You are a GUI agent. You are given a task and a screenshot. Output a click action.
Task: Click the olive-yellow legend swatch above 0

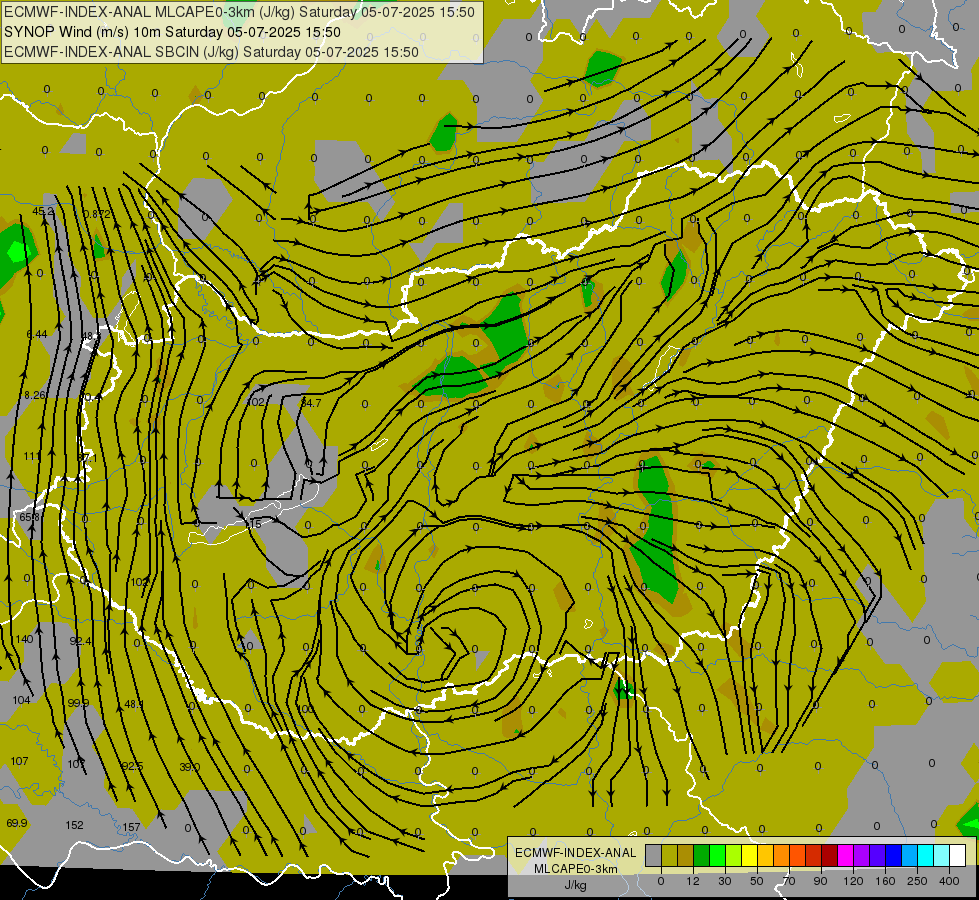click(670, 856)
